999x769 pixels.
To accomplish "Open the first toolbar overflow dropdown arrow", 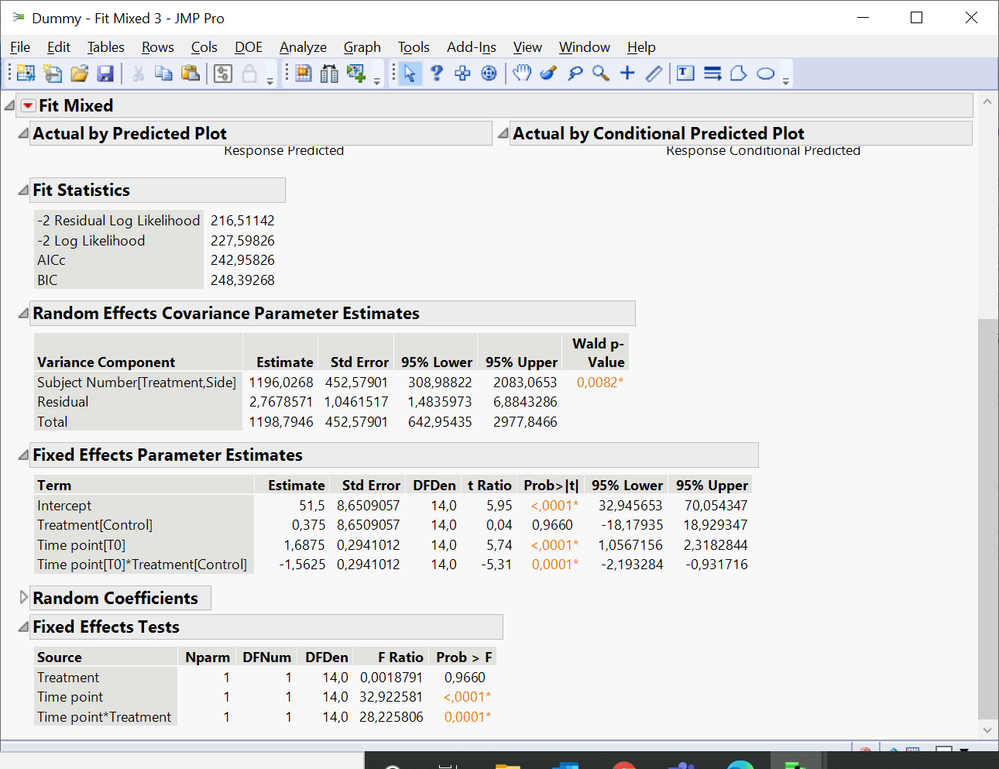I will pyautogui.click(x=270, y=81).
